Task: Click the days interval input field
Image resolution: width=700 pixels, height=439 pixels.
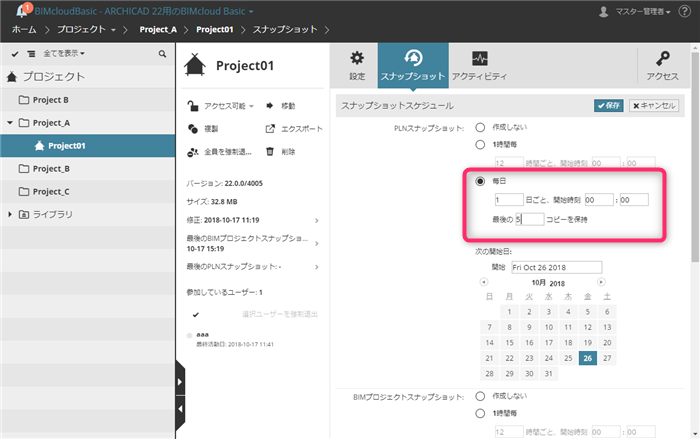Action: coord(509,200)
